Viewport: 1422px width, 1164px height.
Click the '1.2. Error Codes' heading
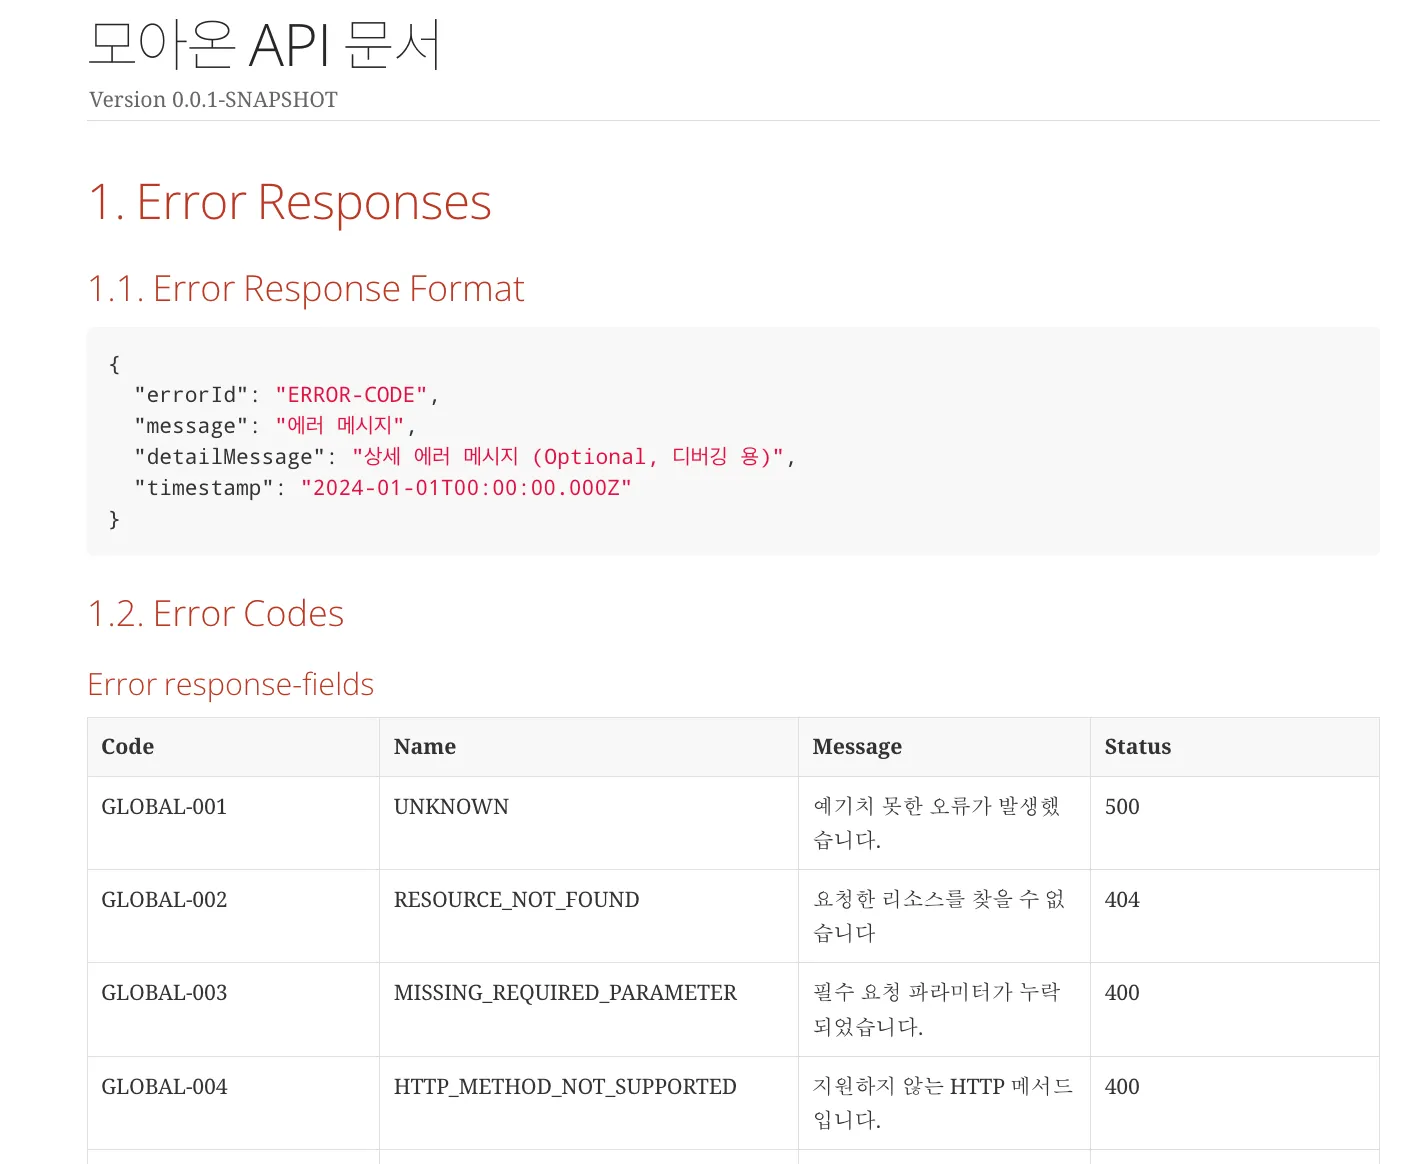tap(216, 614)
